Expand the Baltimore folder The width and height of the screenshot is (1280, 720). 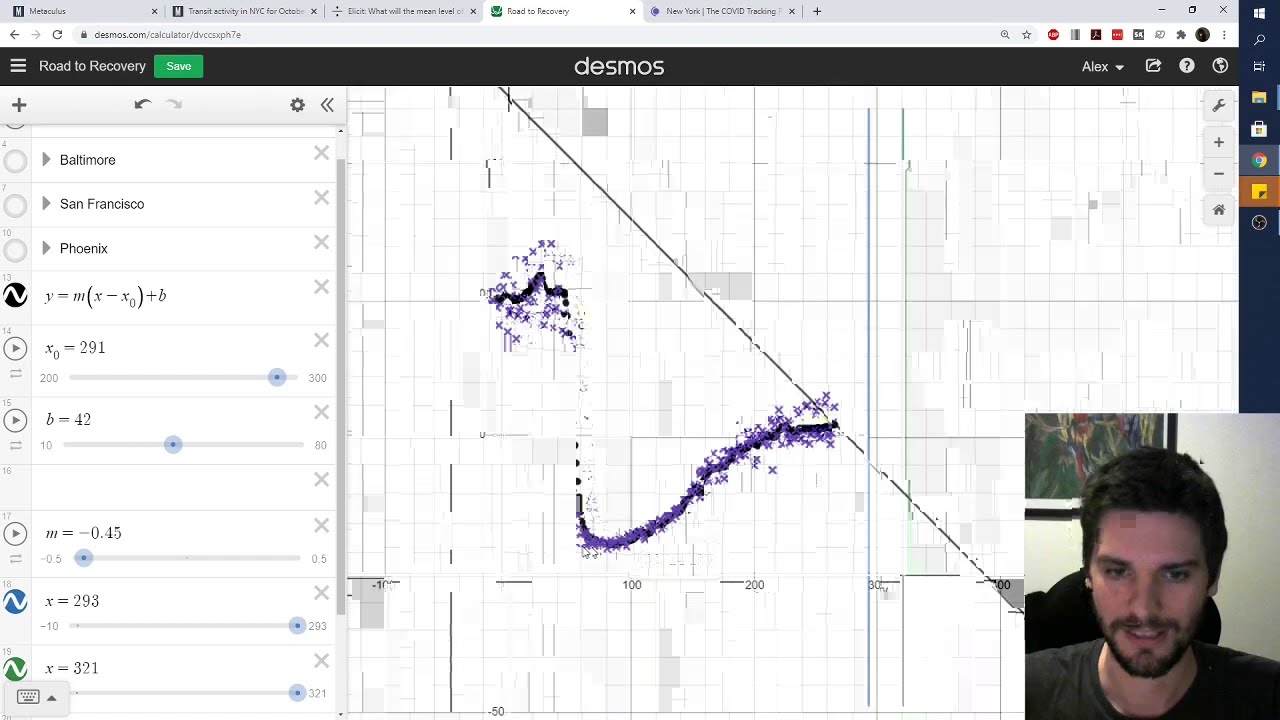tap(46, 160)
